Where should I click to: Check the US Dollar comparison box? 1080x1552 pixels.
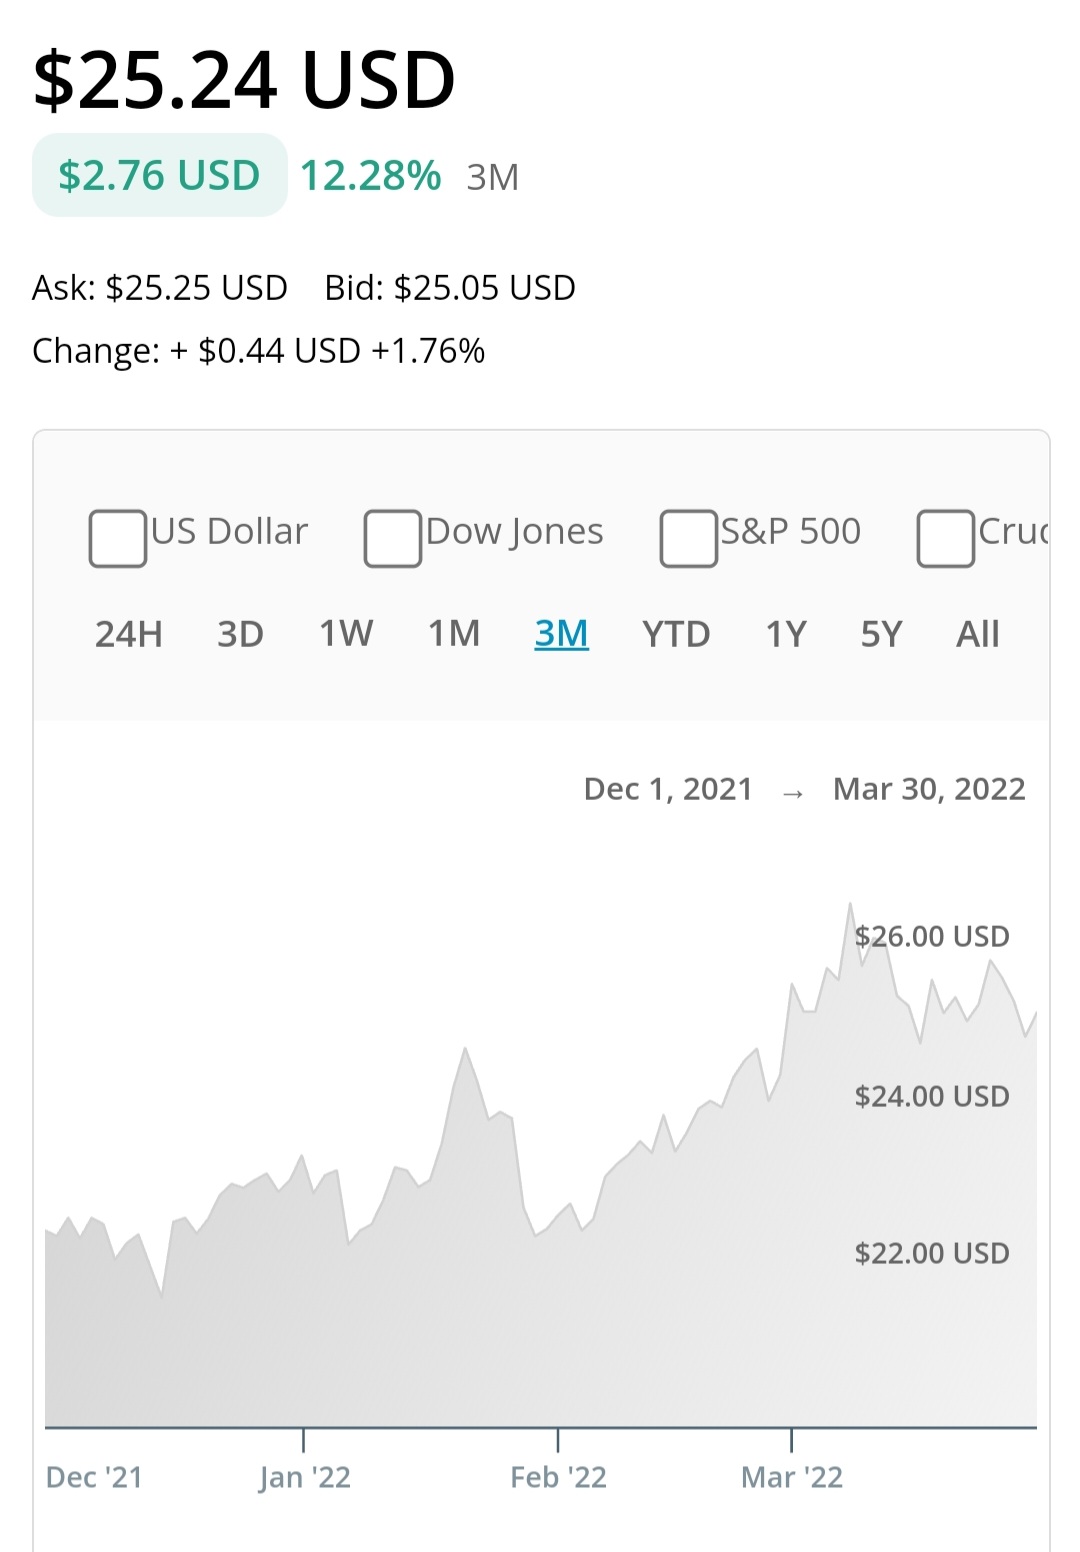coord(118,538)
